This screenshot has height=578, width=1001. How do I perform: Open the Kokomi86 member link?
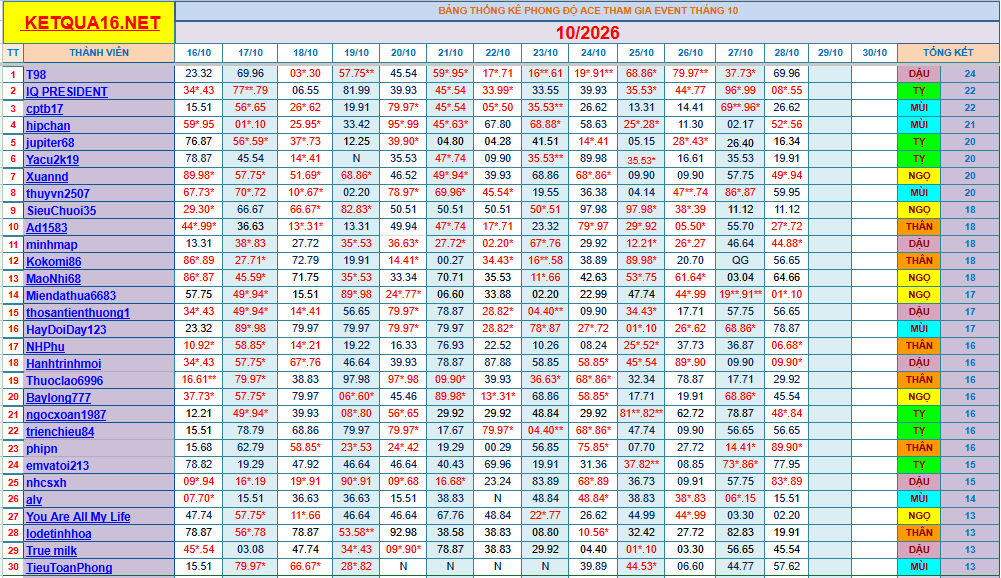point(54,262)
